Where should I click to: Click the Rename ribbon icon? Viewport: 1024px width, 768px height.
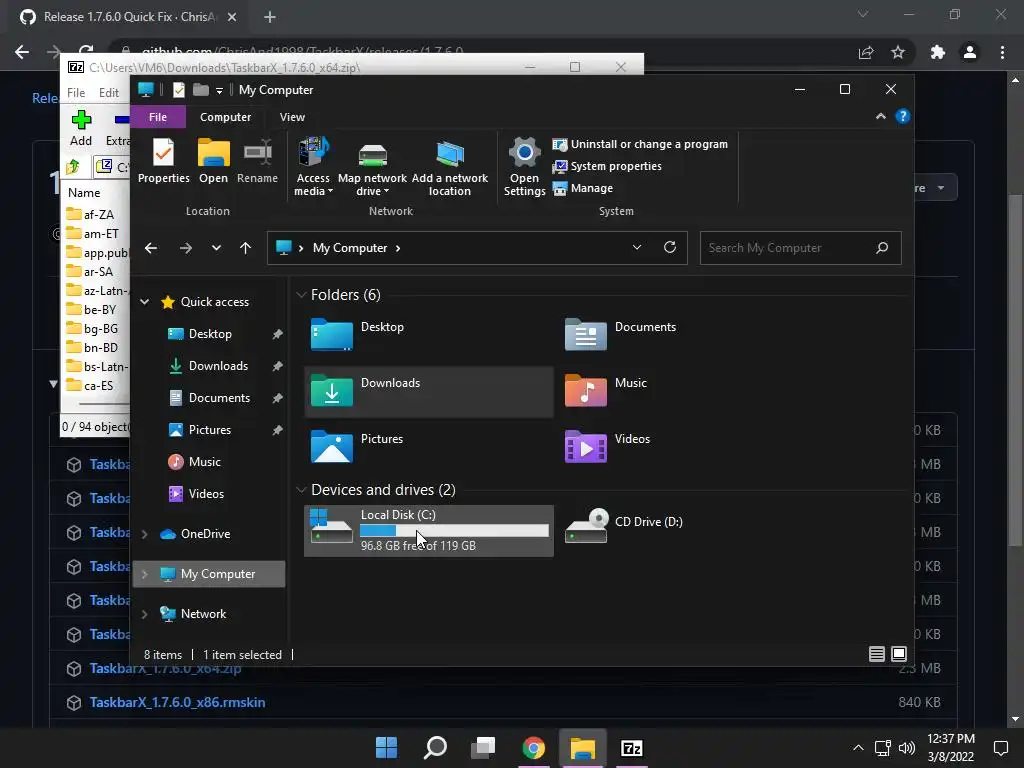257,161
